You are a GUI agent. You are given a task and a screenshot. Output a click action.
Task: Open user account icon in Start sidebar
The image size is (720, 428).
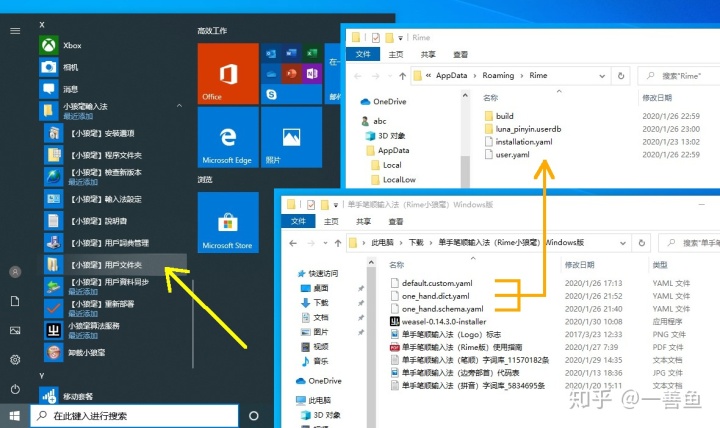click(15, 272)
